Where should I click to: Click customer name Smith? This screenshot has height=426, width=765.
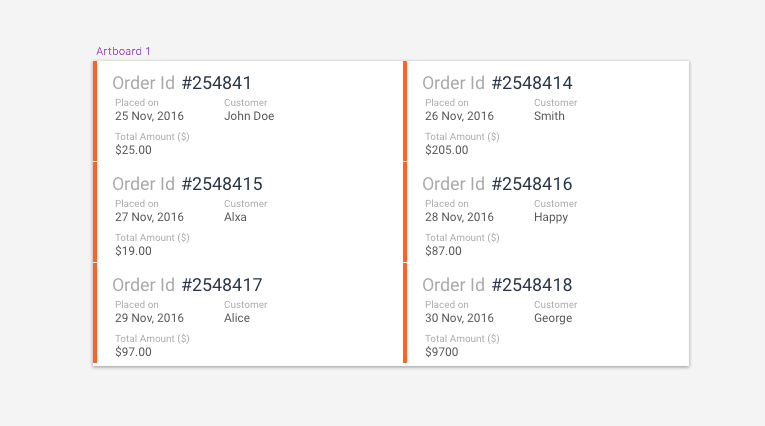point(549,116)
